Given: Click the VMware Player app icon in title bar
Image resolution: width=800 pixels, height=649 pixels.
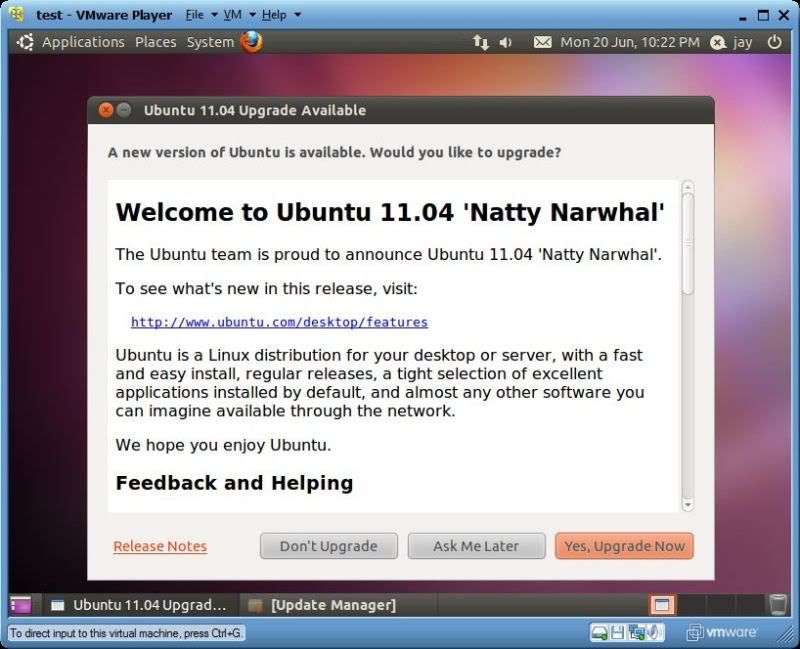Looking at the screenshot, I should (x=17, y=14).
